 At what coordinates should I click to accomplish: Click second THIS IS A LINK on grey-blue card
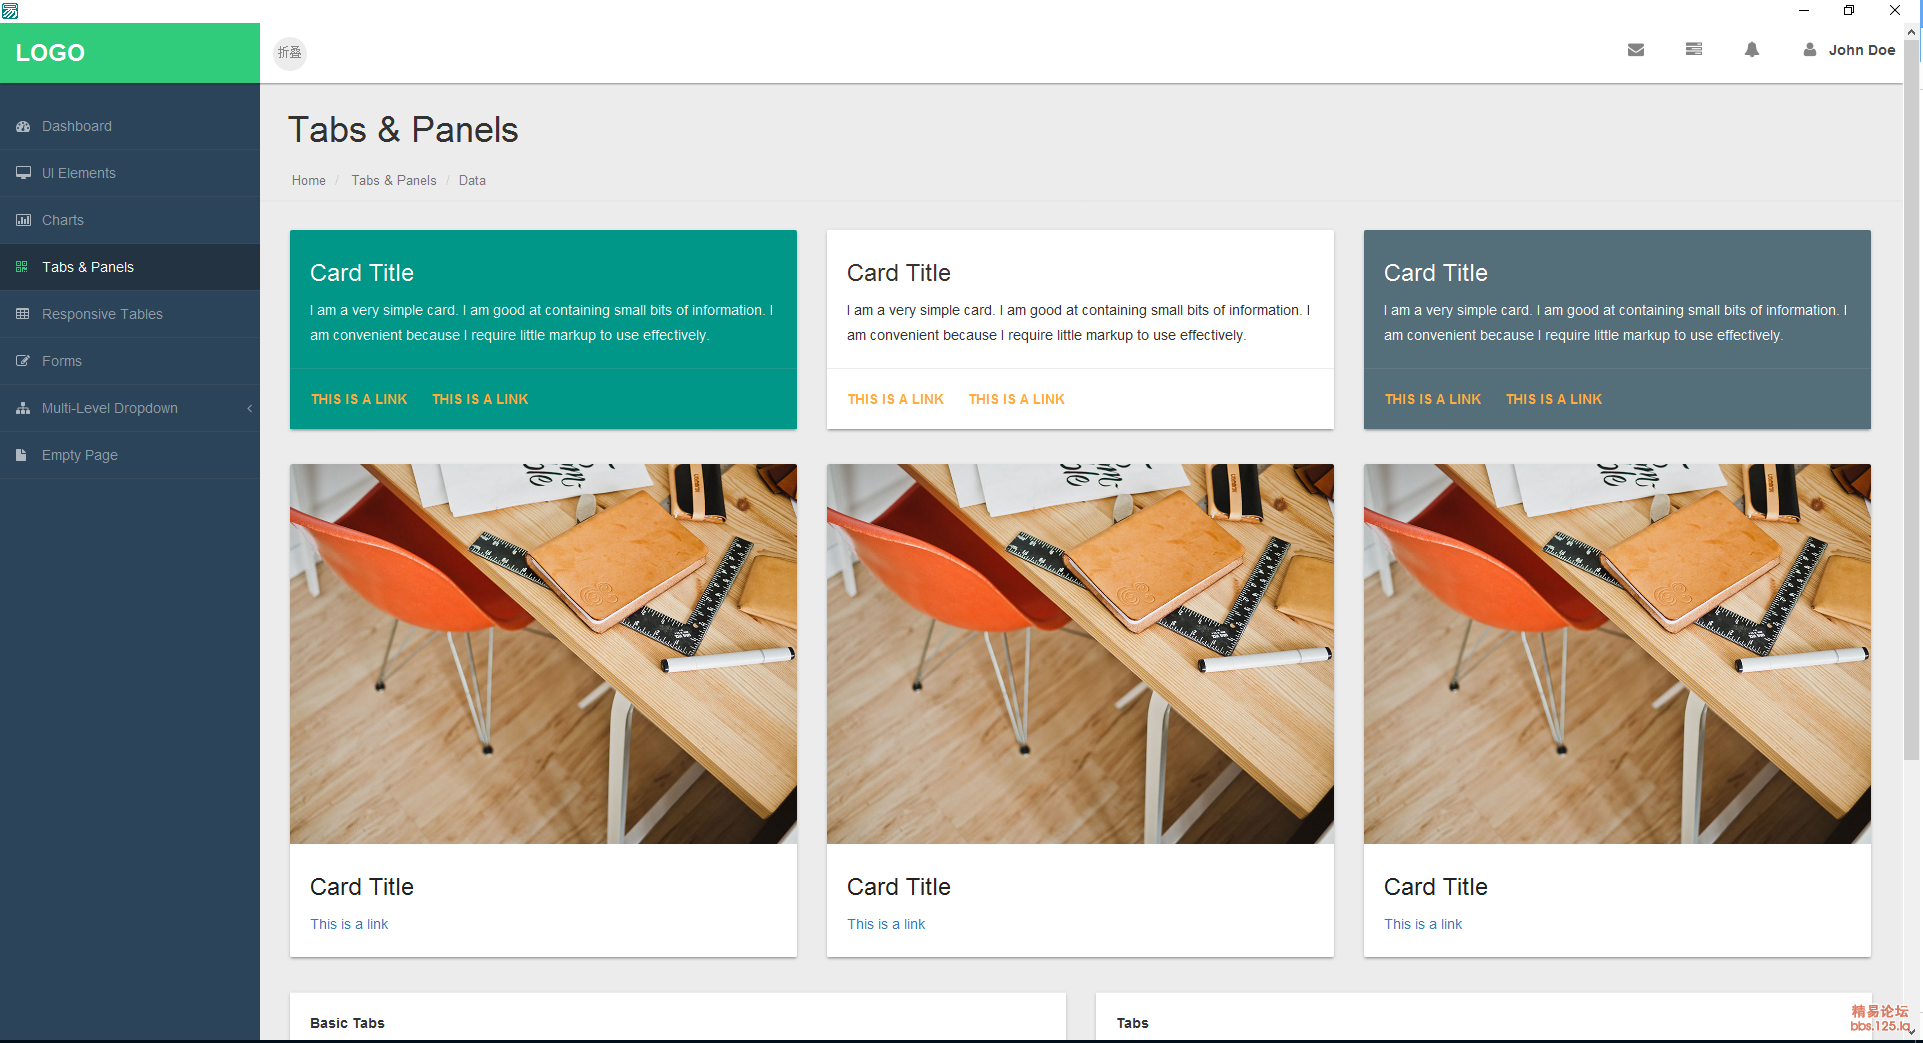click(x=1554, y=399)
